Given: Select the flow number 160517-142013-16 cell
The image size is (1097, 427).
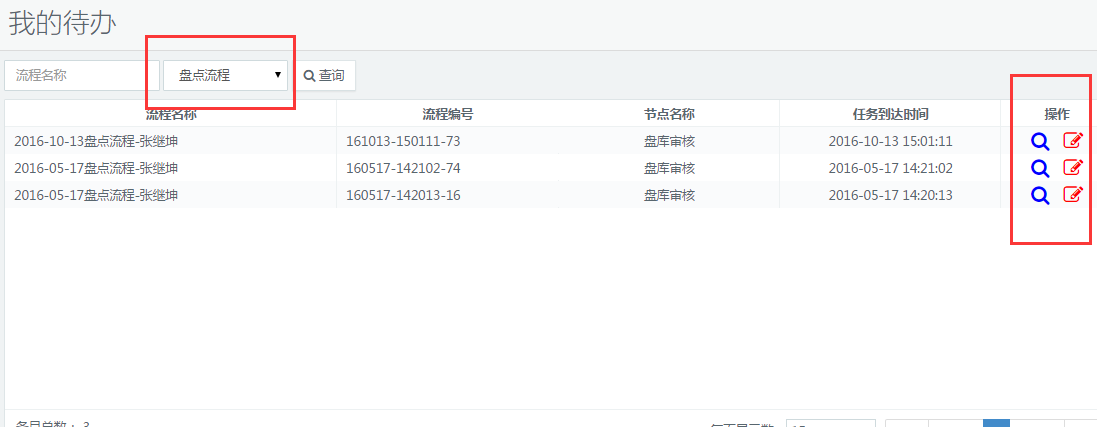Looking at the screenshot, I should click(403, 195).
